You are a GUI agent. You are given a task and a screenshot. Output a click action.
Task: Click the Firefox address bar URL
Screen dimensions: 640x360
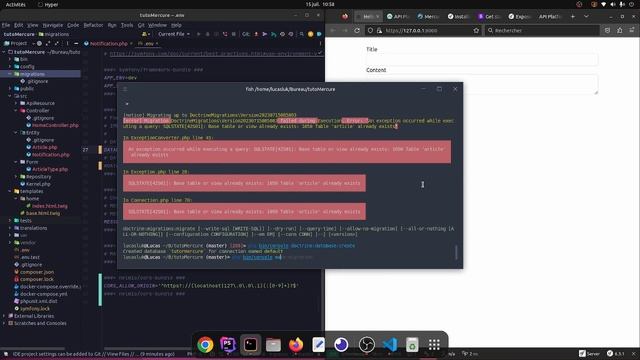pos(411,30)
